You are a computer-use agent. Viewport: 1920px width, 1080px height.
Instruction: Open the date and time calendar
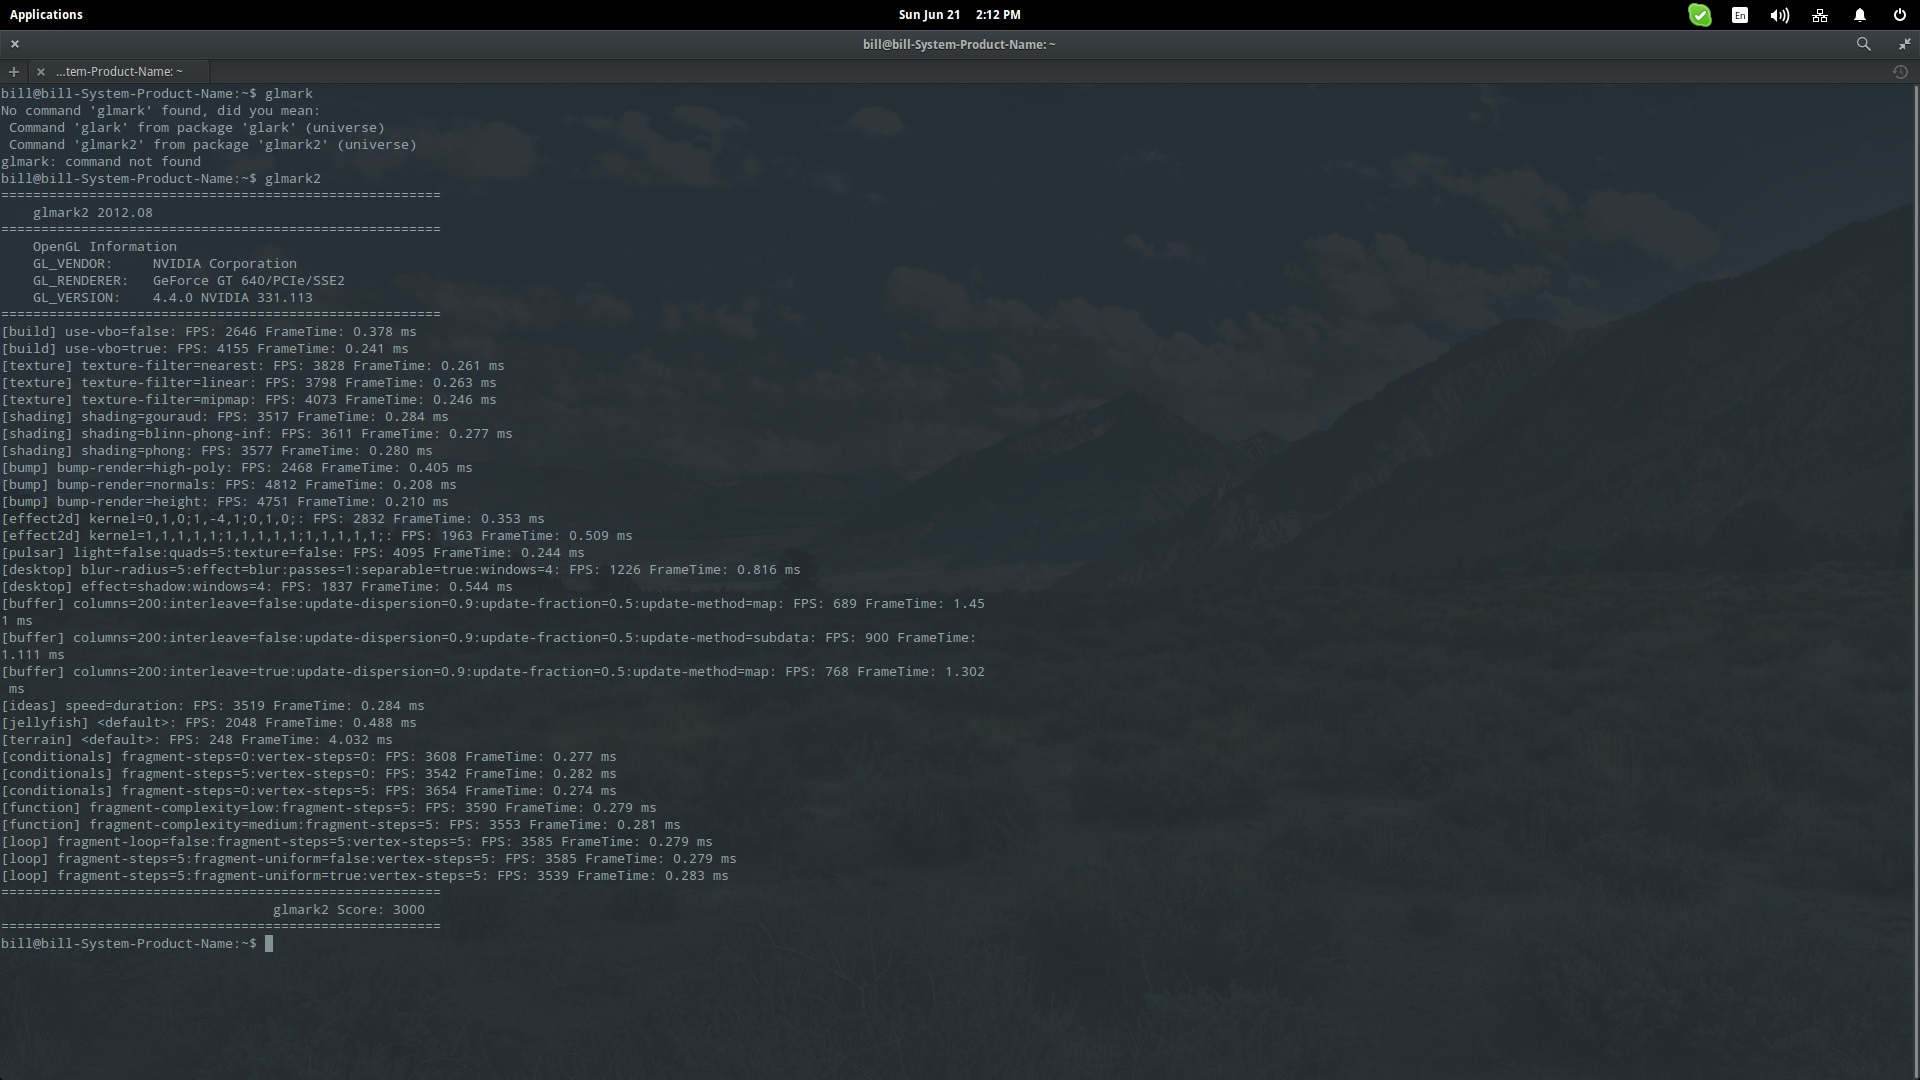[959, 14]
